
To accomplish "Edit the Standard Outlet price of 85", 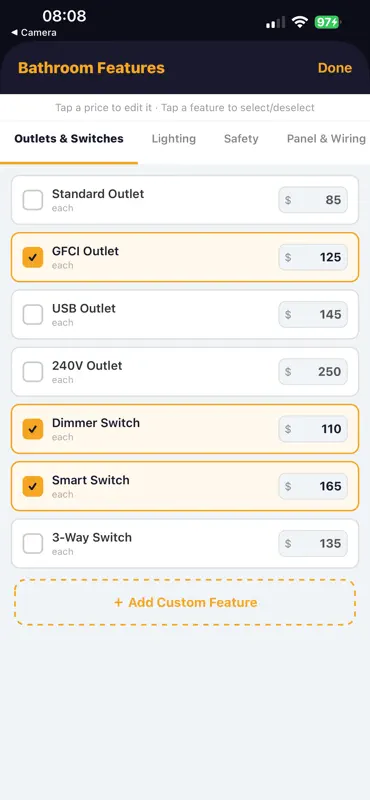I will (313, 200).
